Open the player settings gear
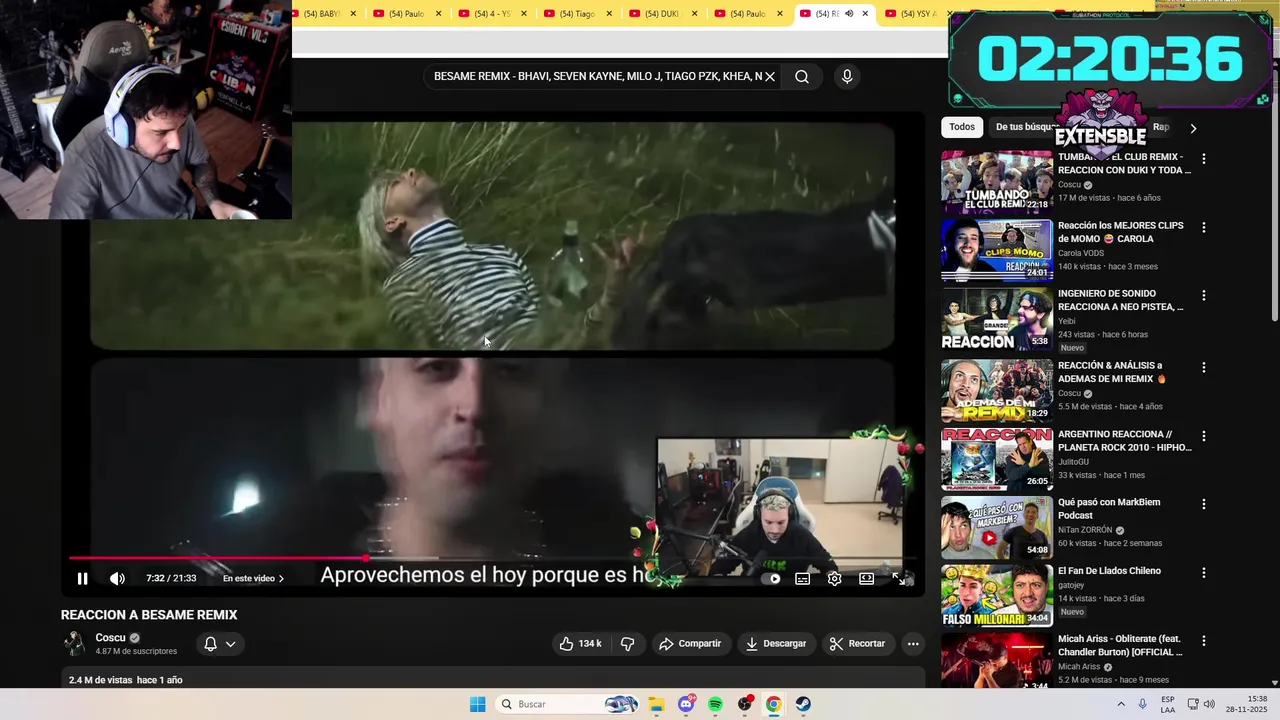Screen dimensions: 1280x720 [834, 578]
